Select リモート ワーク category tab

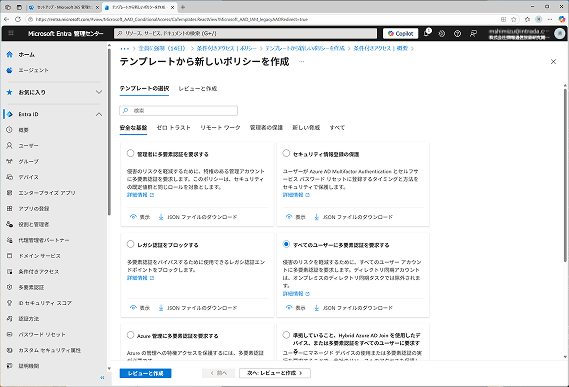click(220, 128)
